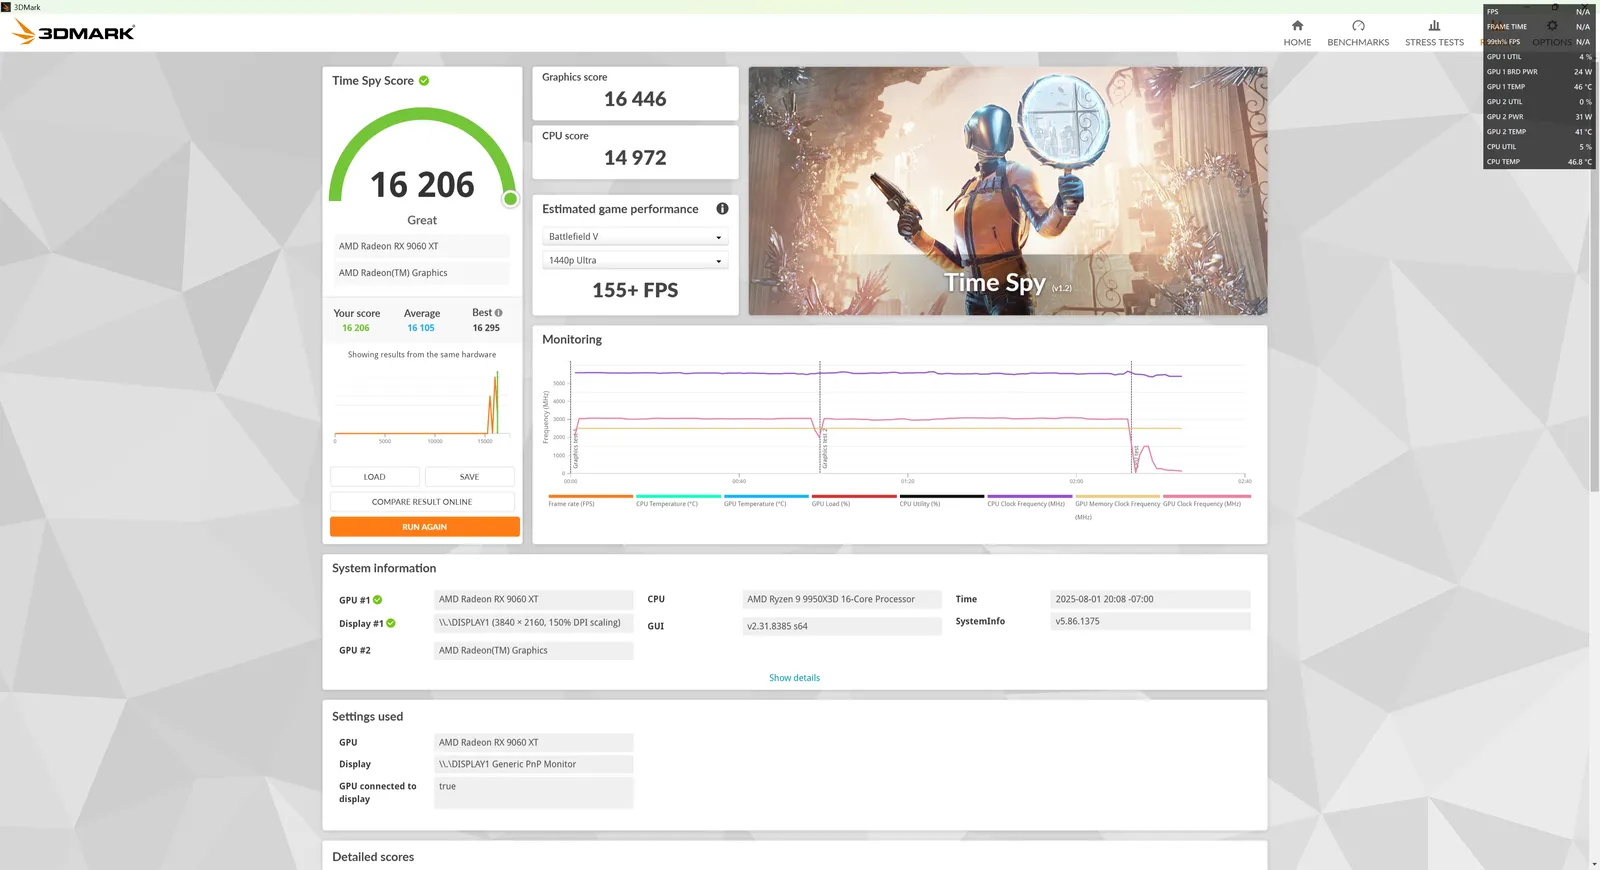This screenshot has width=1600, height=870.
Task: Click the 3DMark logo
Action: (73, 32)
